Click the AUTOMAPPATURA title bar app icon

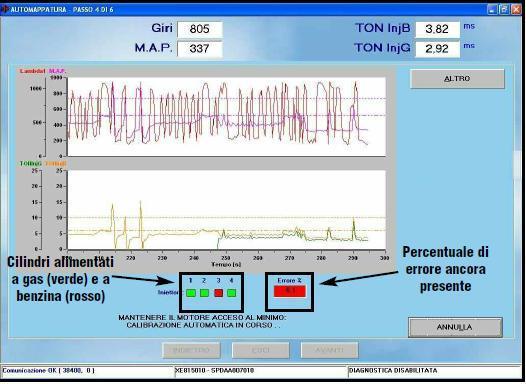click(5, 9)
